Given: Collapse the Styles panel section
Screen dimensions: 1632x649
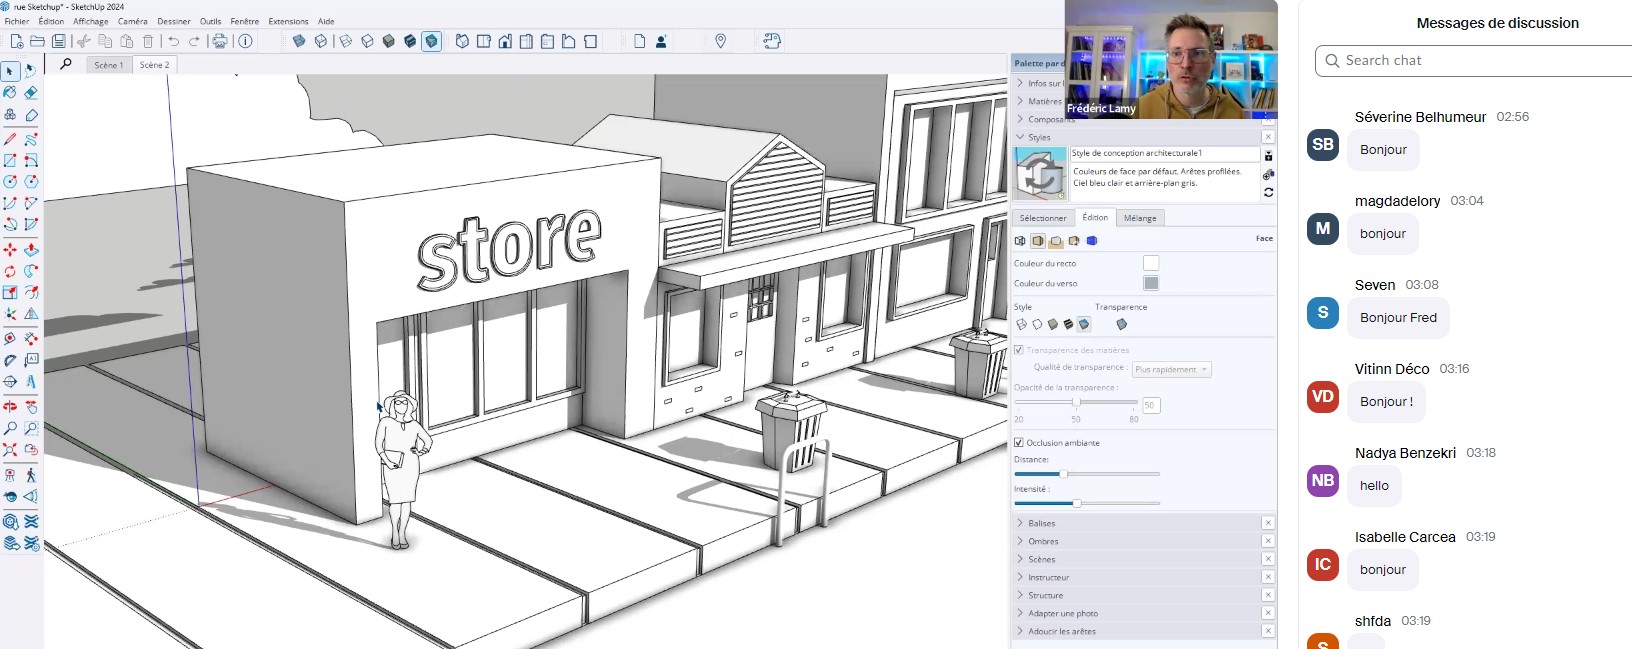Looking at the screenshot, I should [x=1039, y=137].
